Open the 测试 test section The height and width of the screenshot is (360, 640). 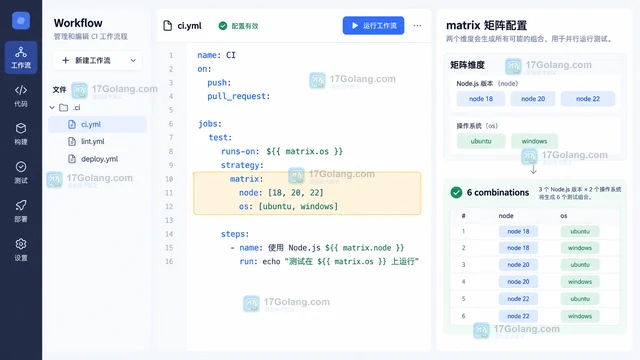coord(21,172)
